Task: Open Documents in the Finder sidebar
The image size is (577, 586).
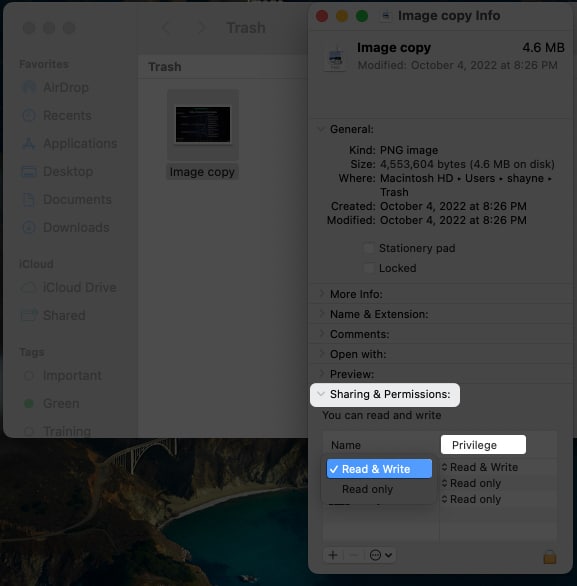Action: [77, 200]
